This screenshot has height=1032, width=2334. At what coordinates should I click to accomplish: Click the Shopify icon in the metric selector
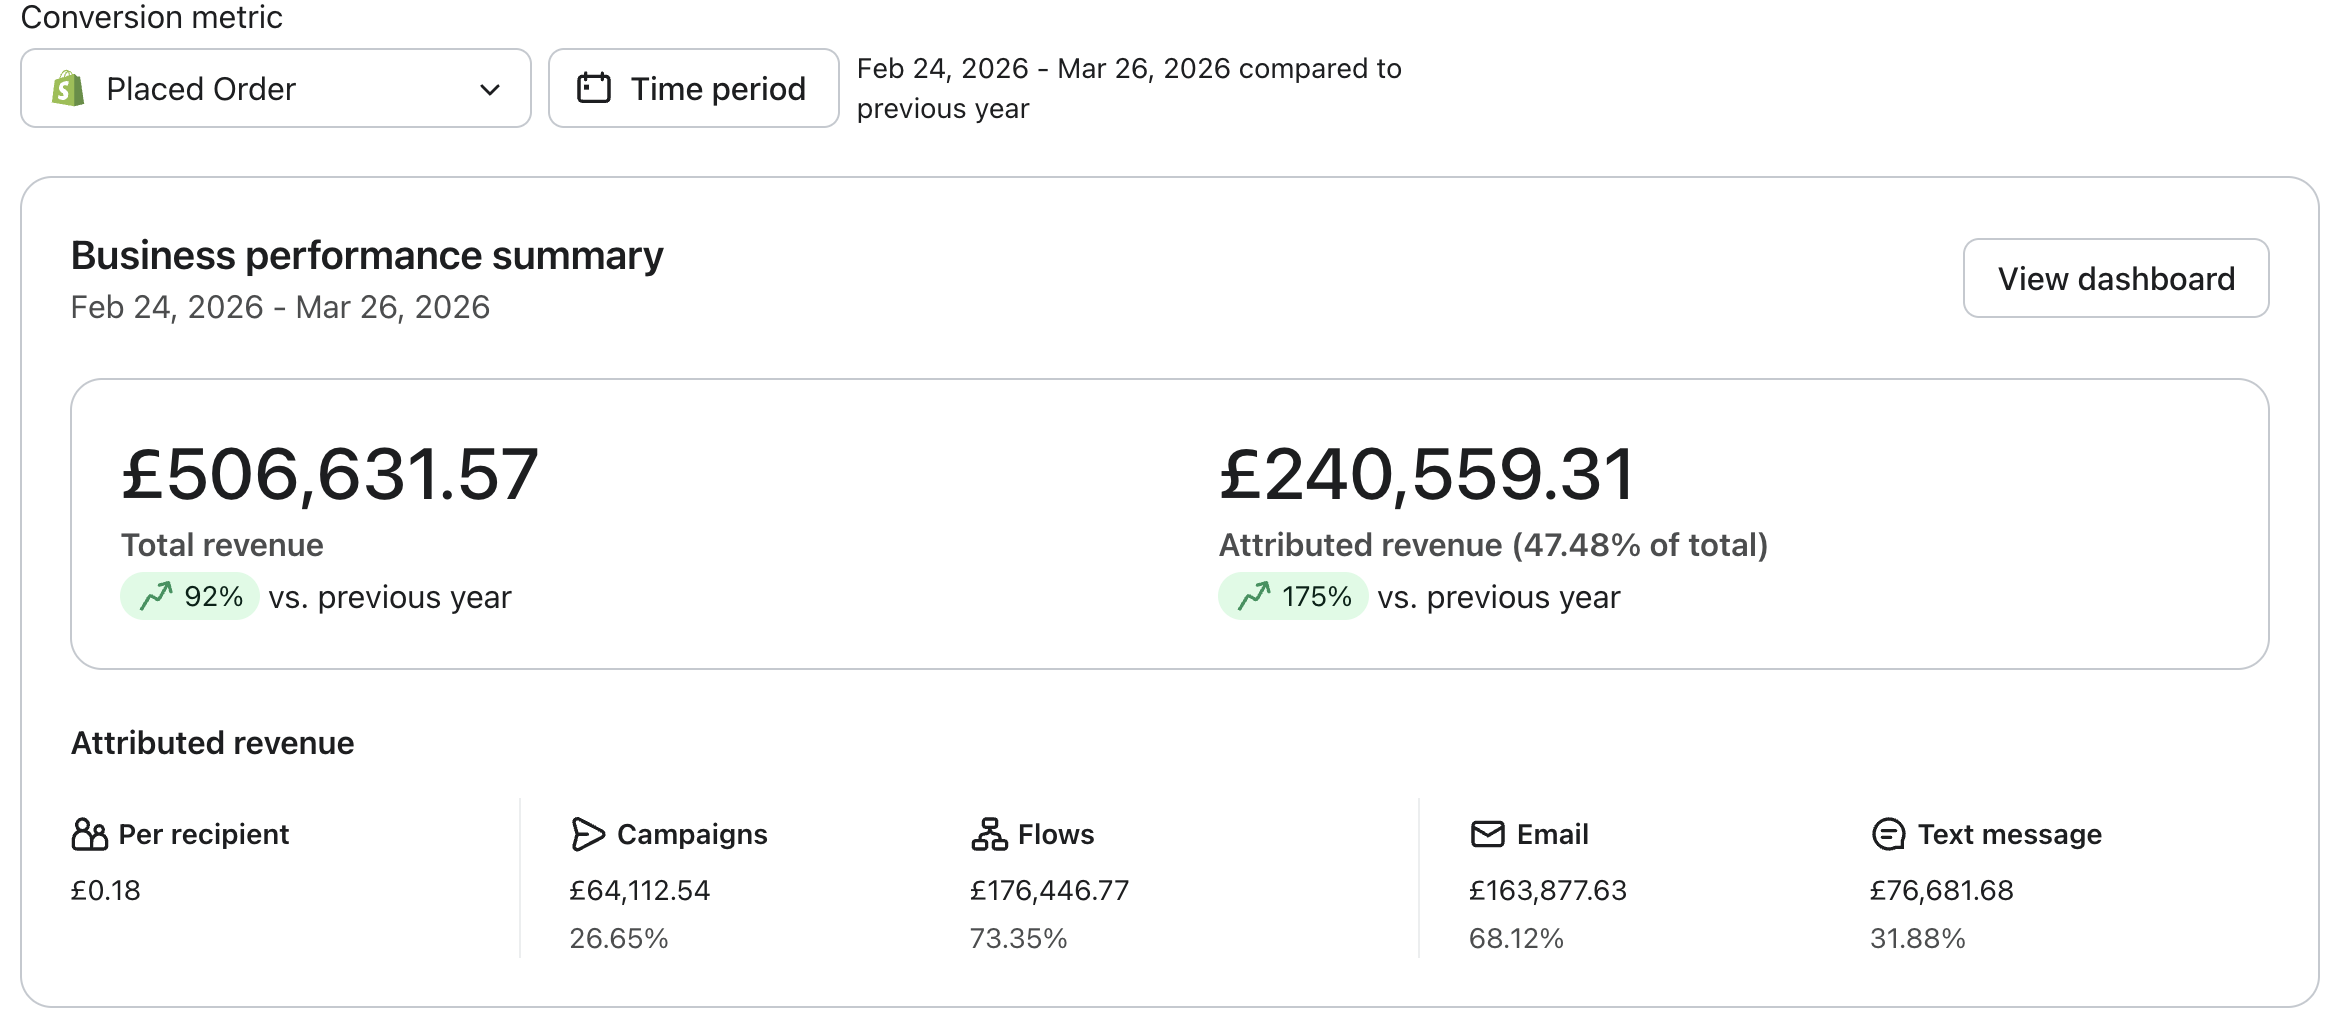(x=66, y=88)
